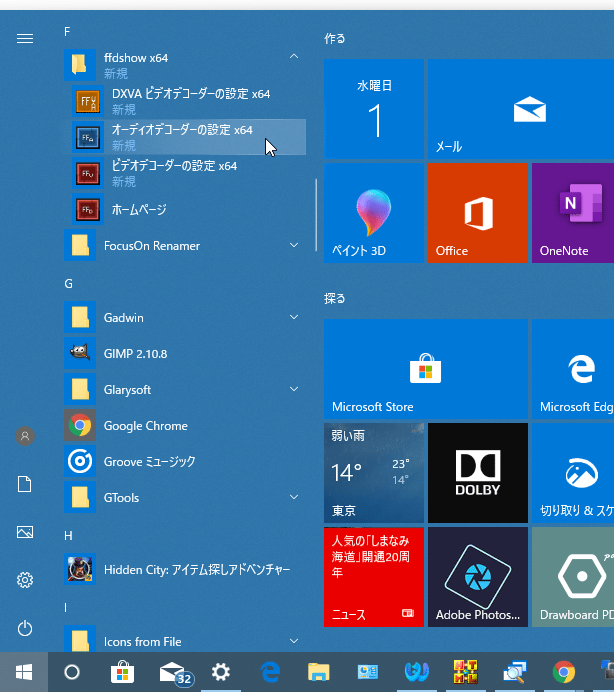Expand the Gadwin folder
Viewport: 614px width, 692px height.
[x=294, y=317]
